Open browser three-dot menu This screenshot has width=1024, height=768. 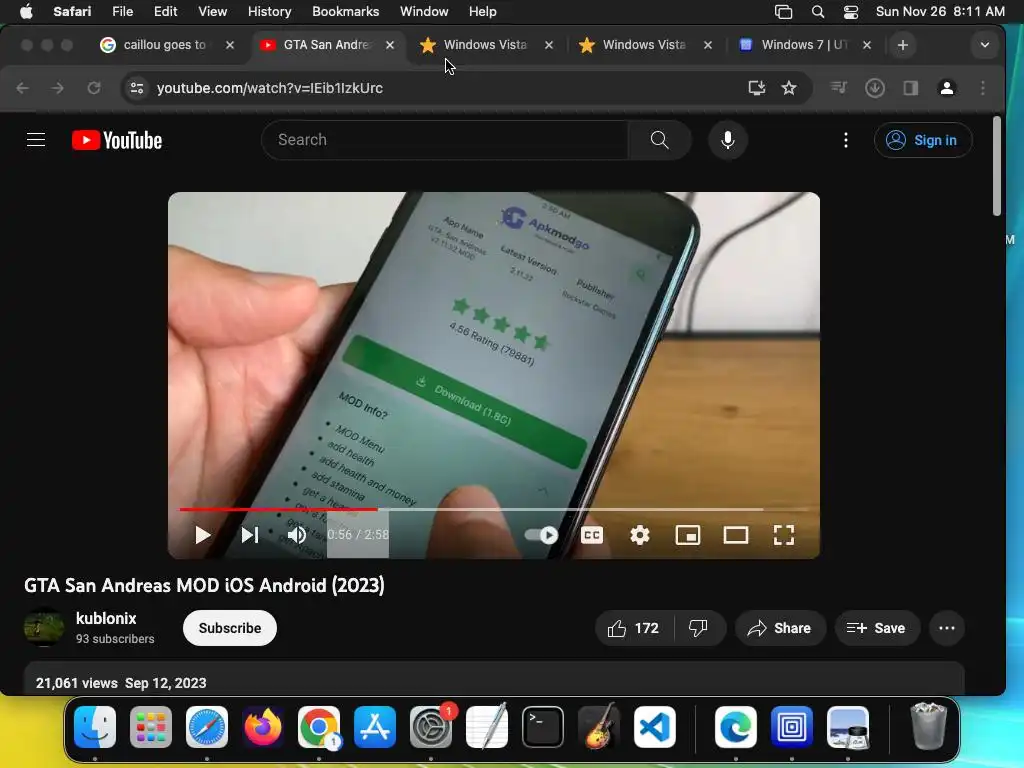click(x=983, y=88)
